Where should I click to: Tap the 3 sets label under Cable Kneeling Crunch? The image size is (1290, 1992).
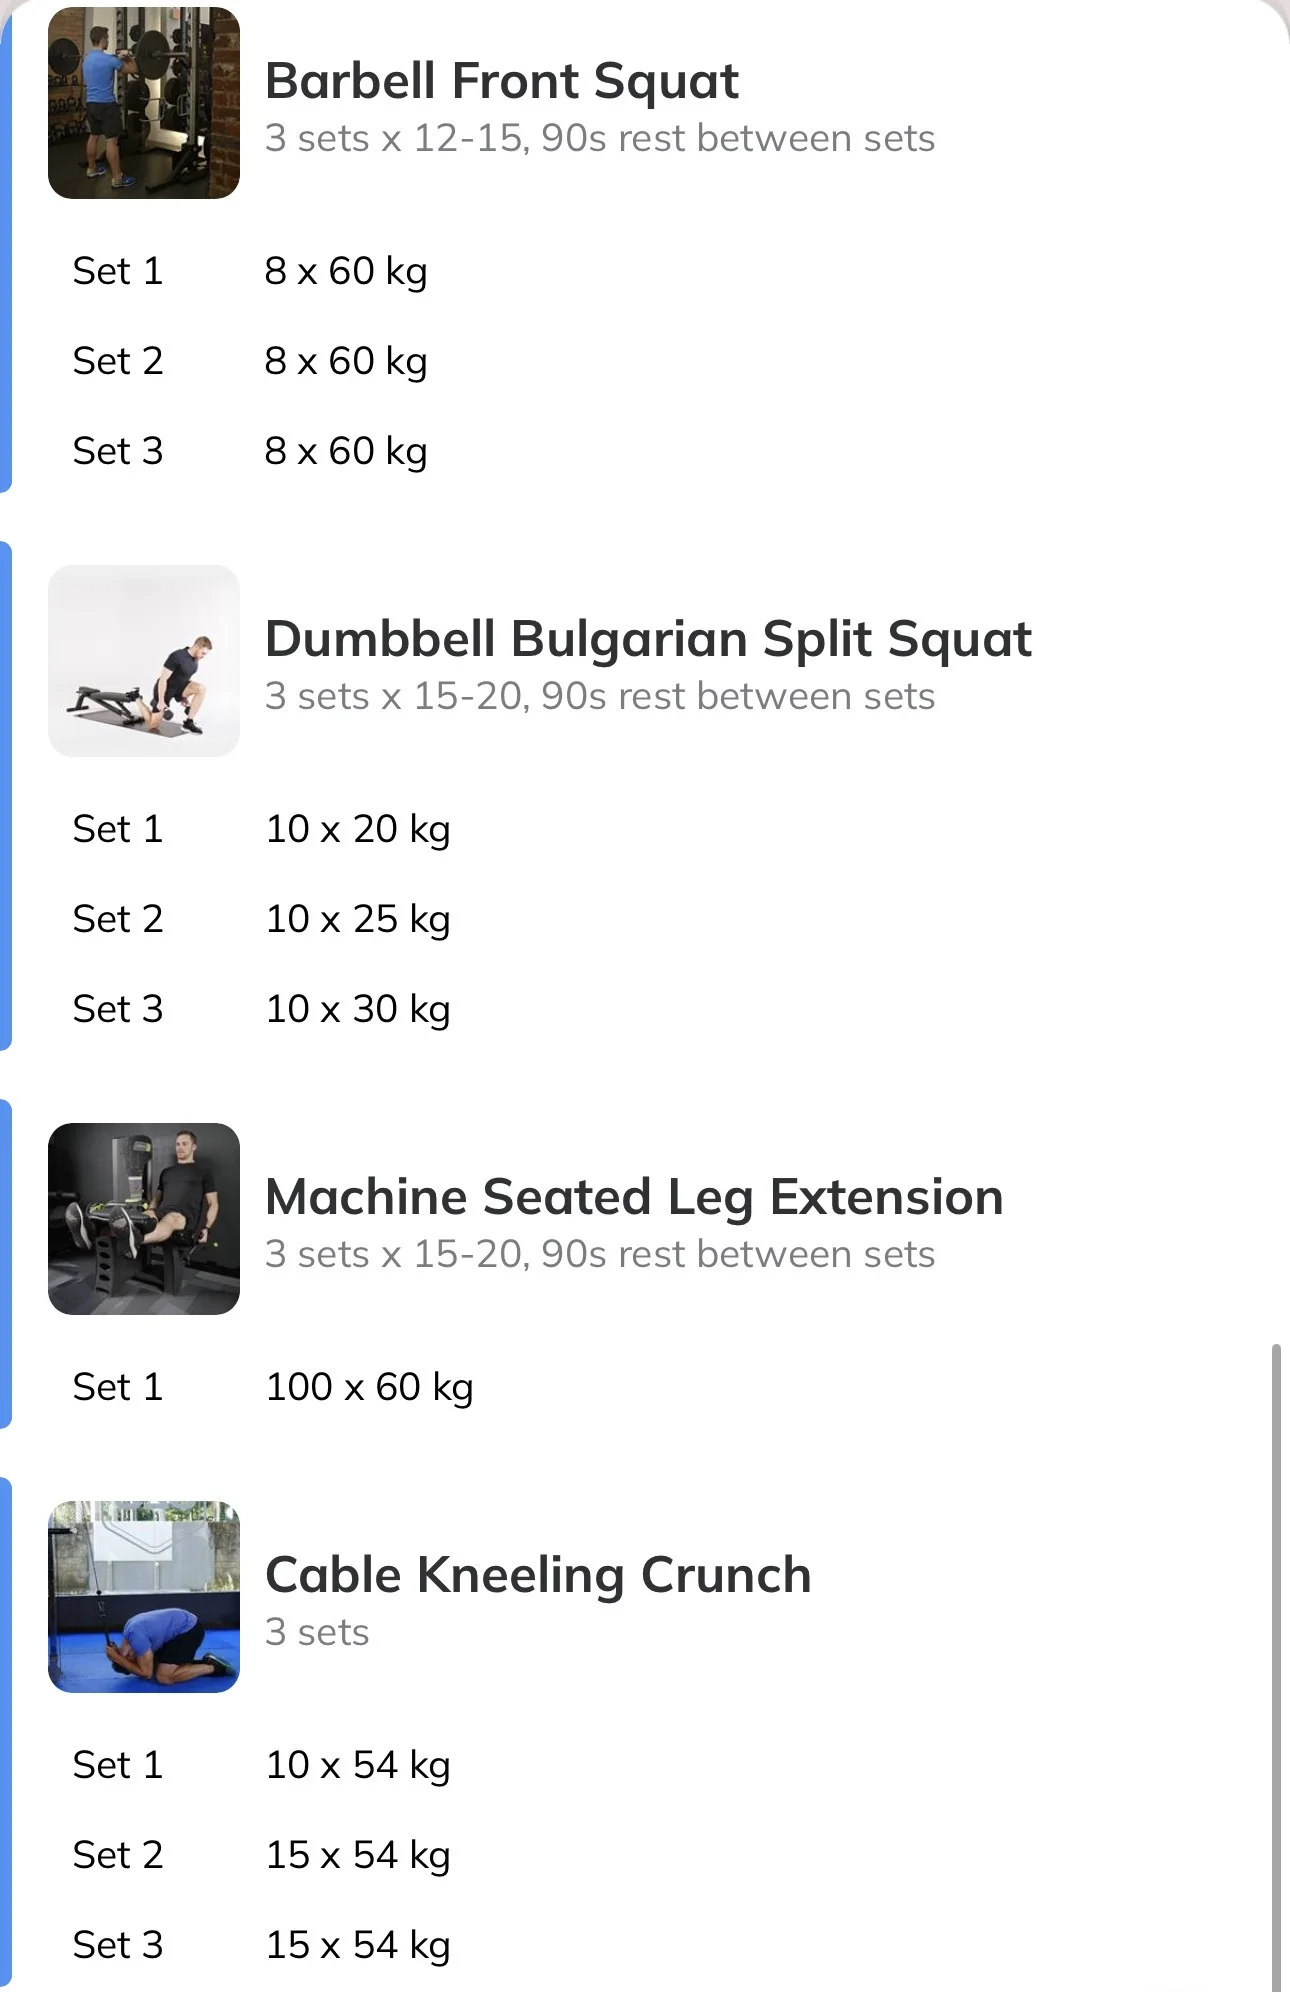tap(317, 1632)
